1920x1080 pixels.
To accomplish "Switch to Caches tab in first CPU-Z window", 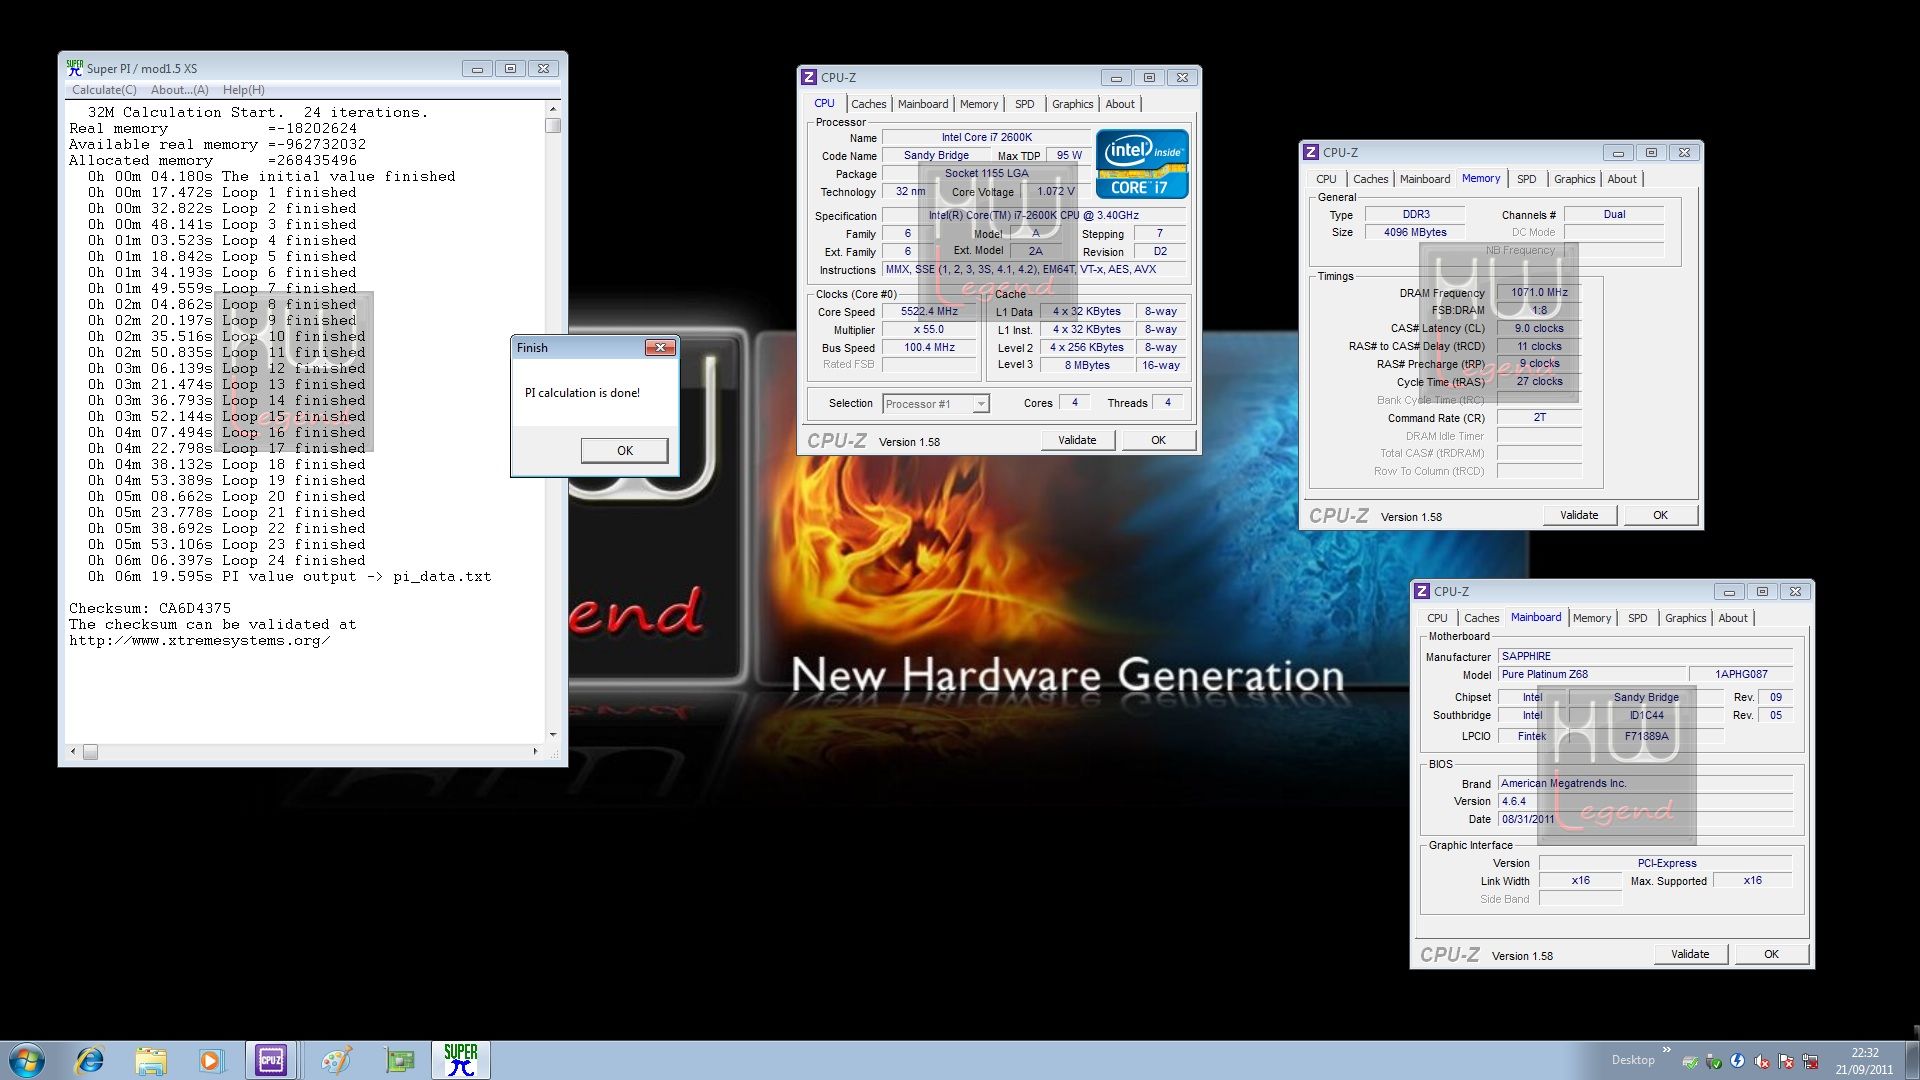I will (x=868, y=104).
